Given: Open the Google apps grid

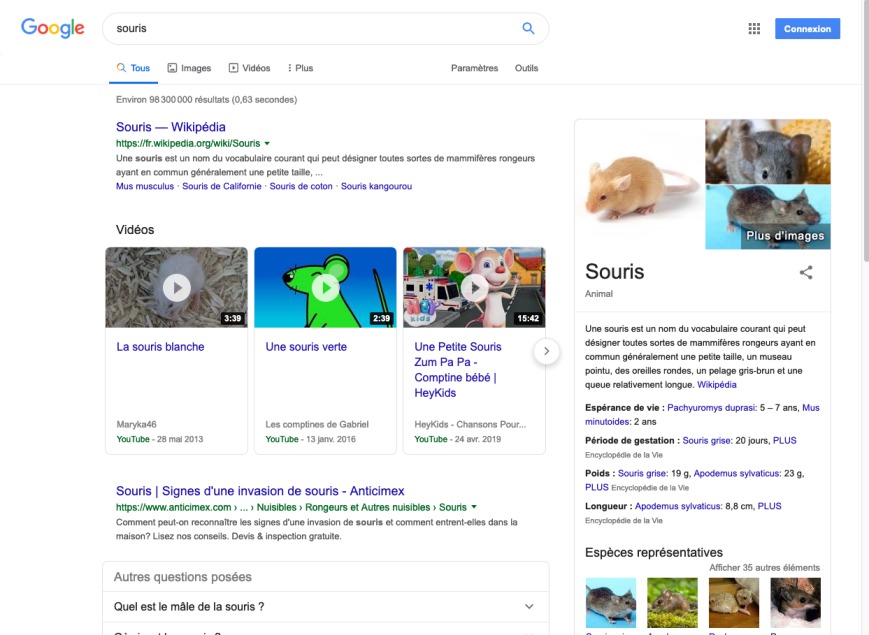Looking at the screenshot, I should (x=754, y=29).
